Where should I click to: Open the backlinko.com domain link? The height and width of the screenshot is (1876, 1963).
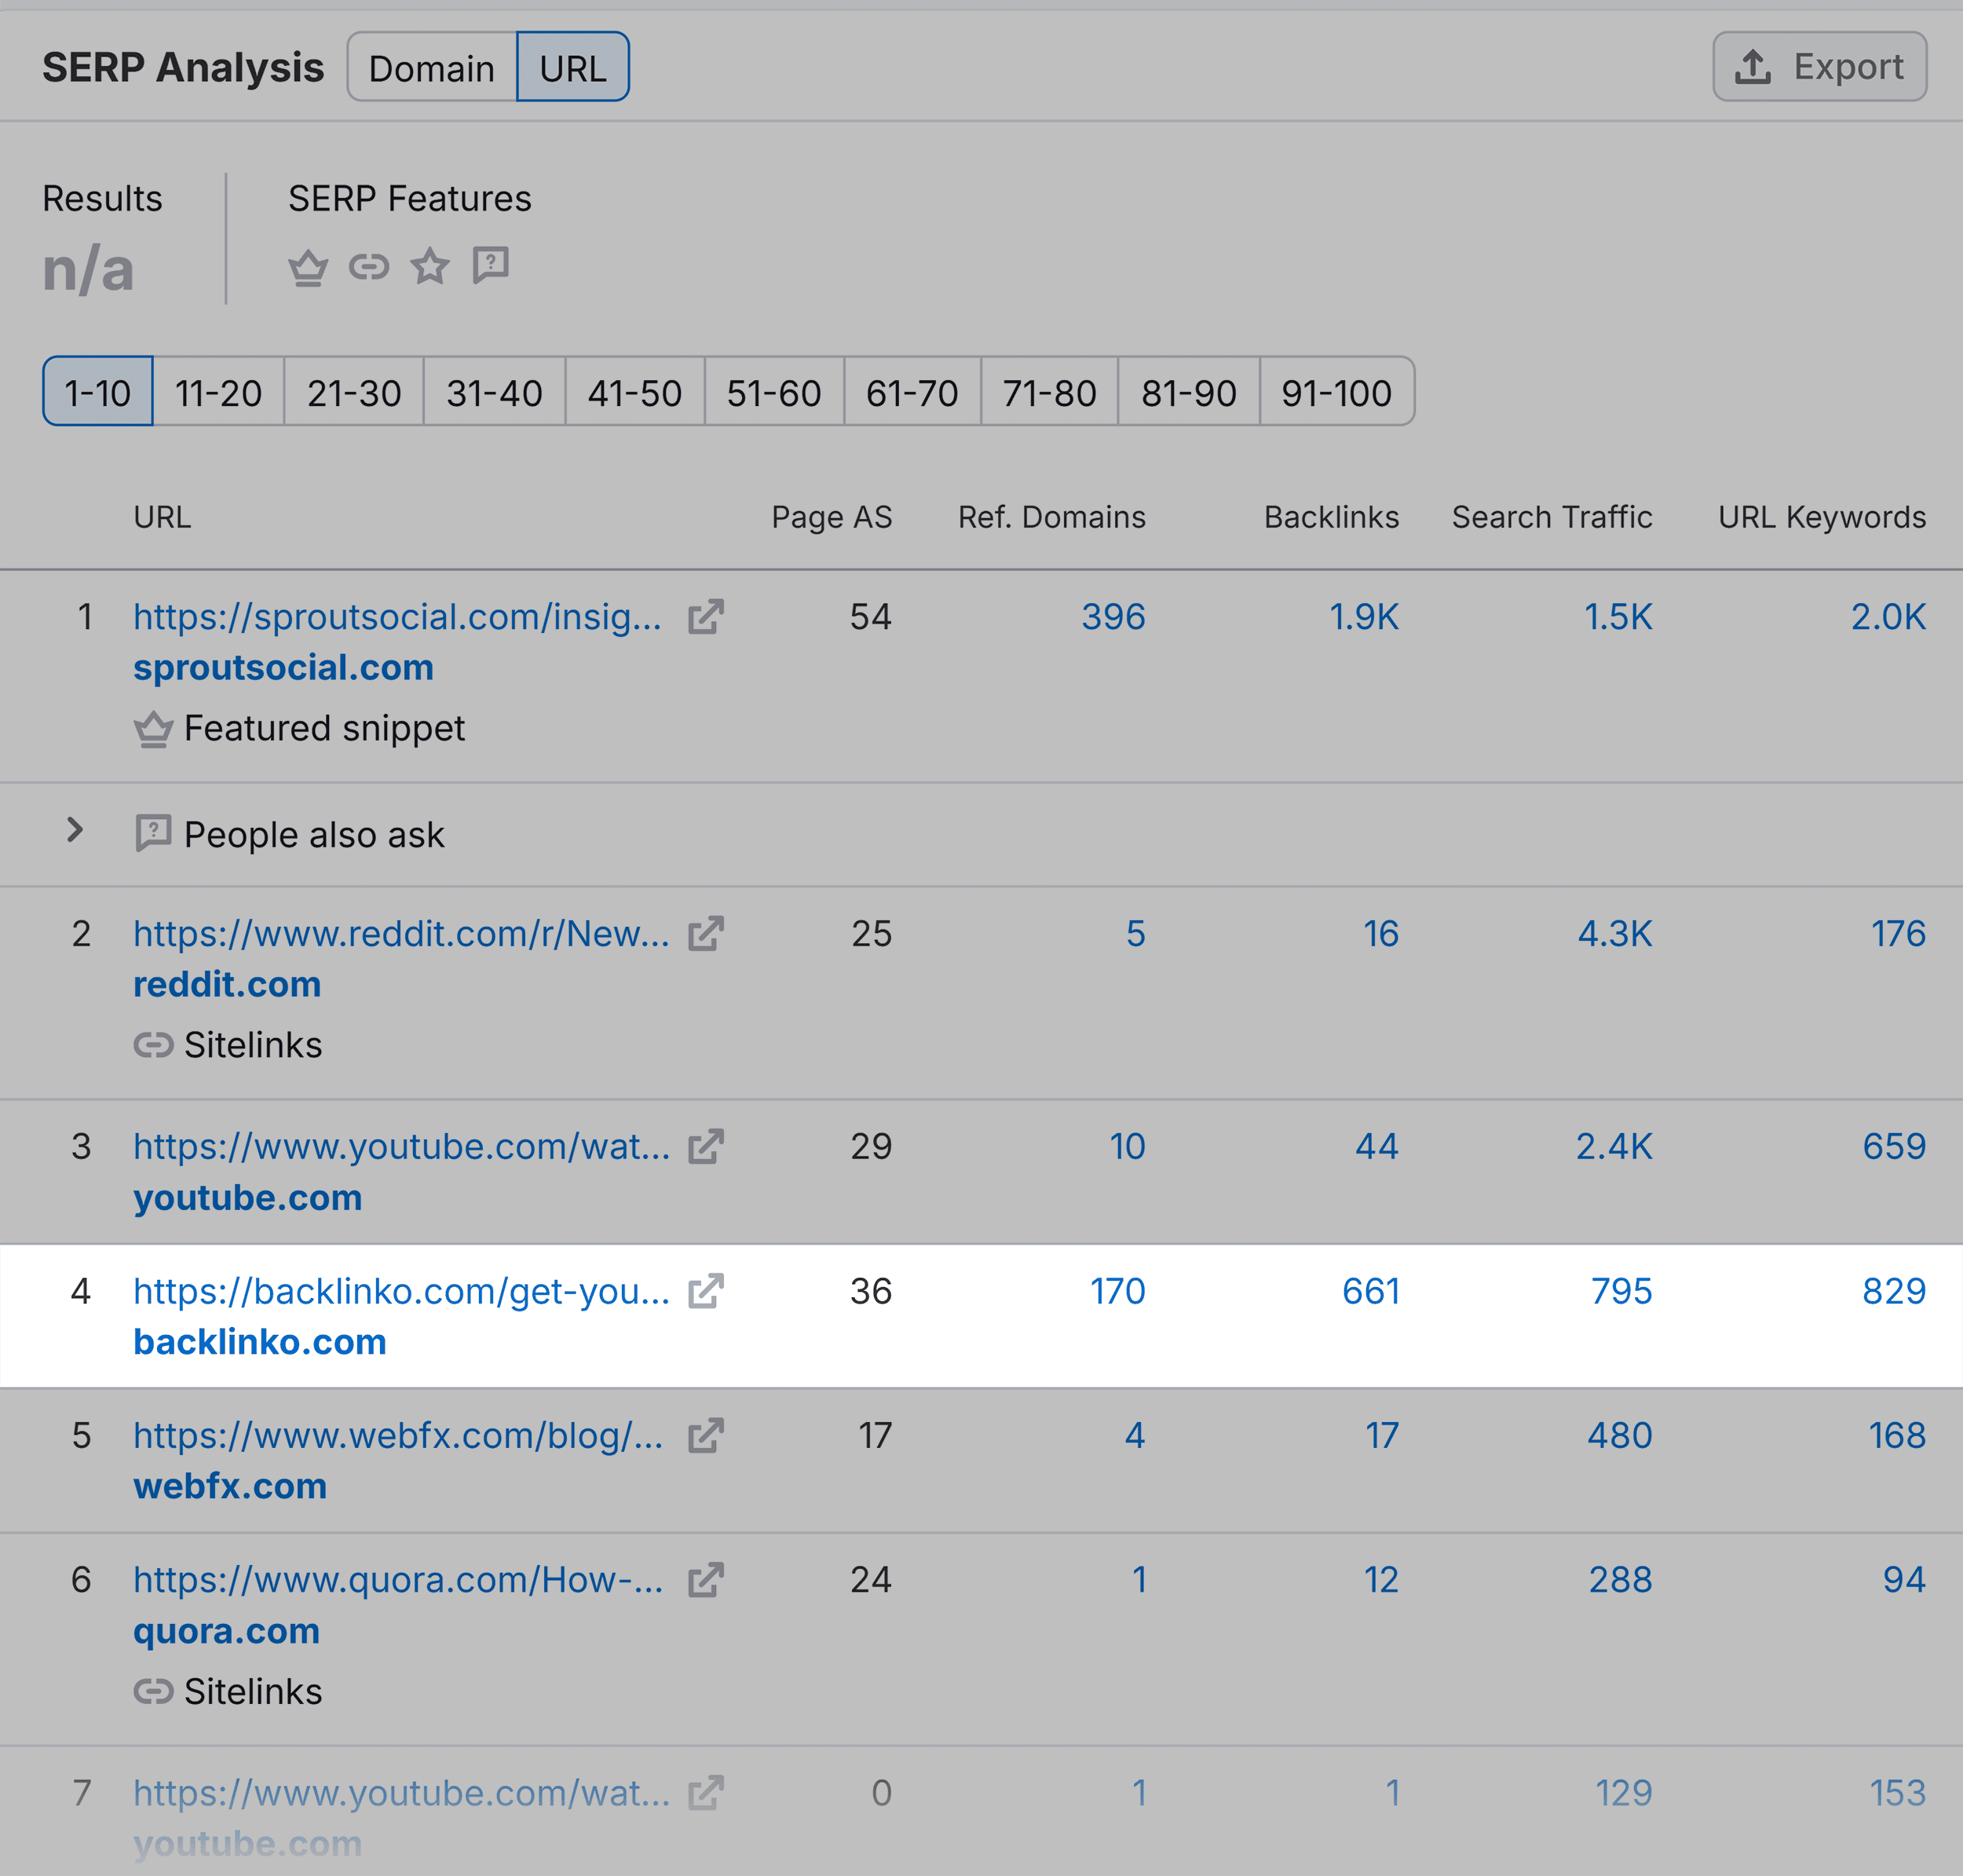click(x=260, y=1341)
